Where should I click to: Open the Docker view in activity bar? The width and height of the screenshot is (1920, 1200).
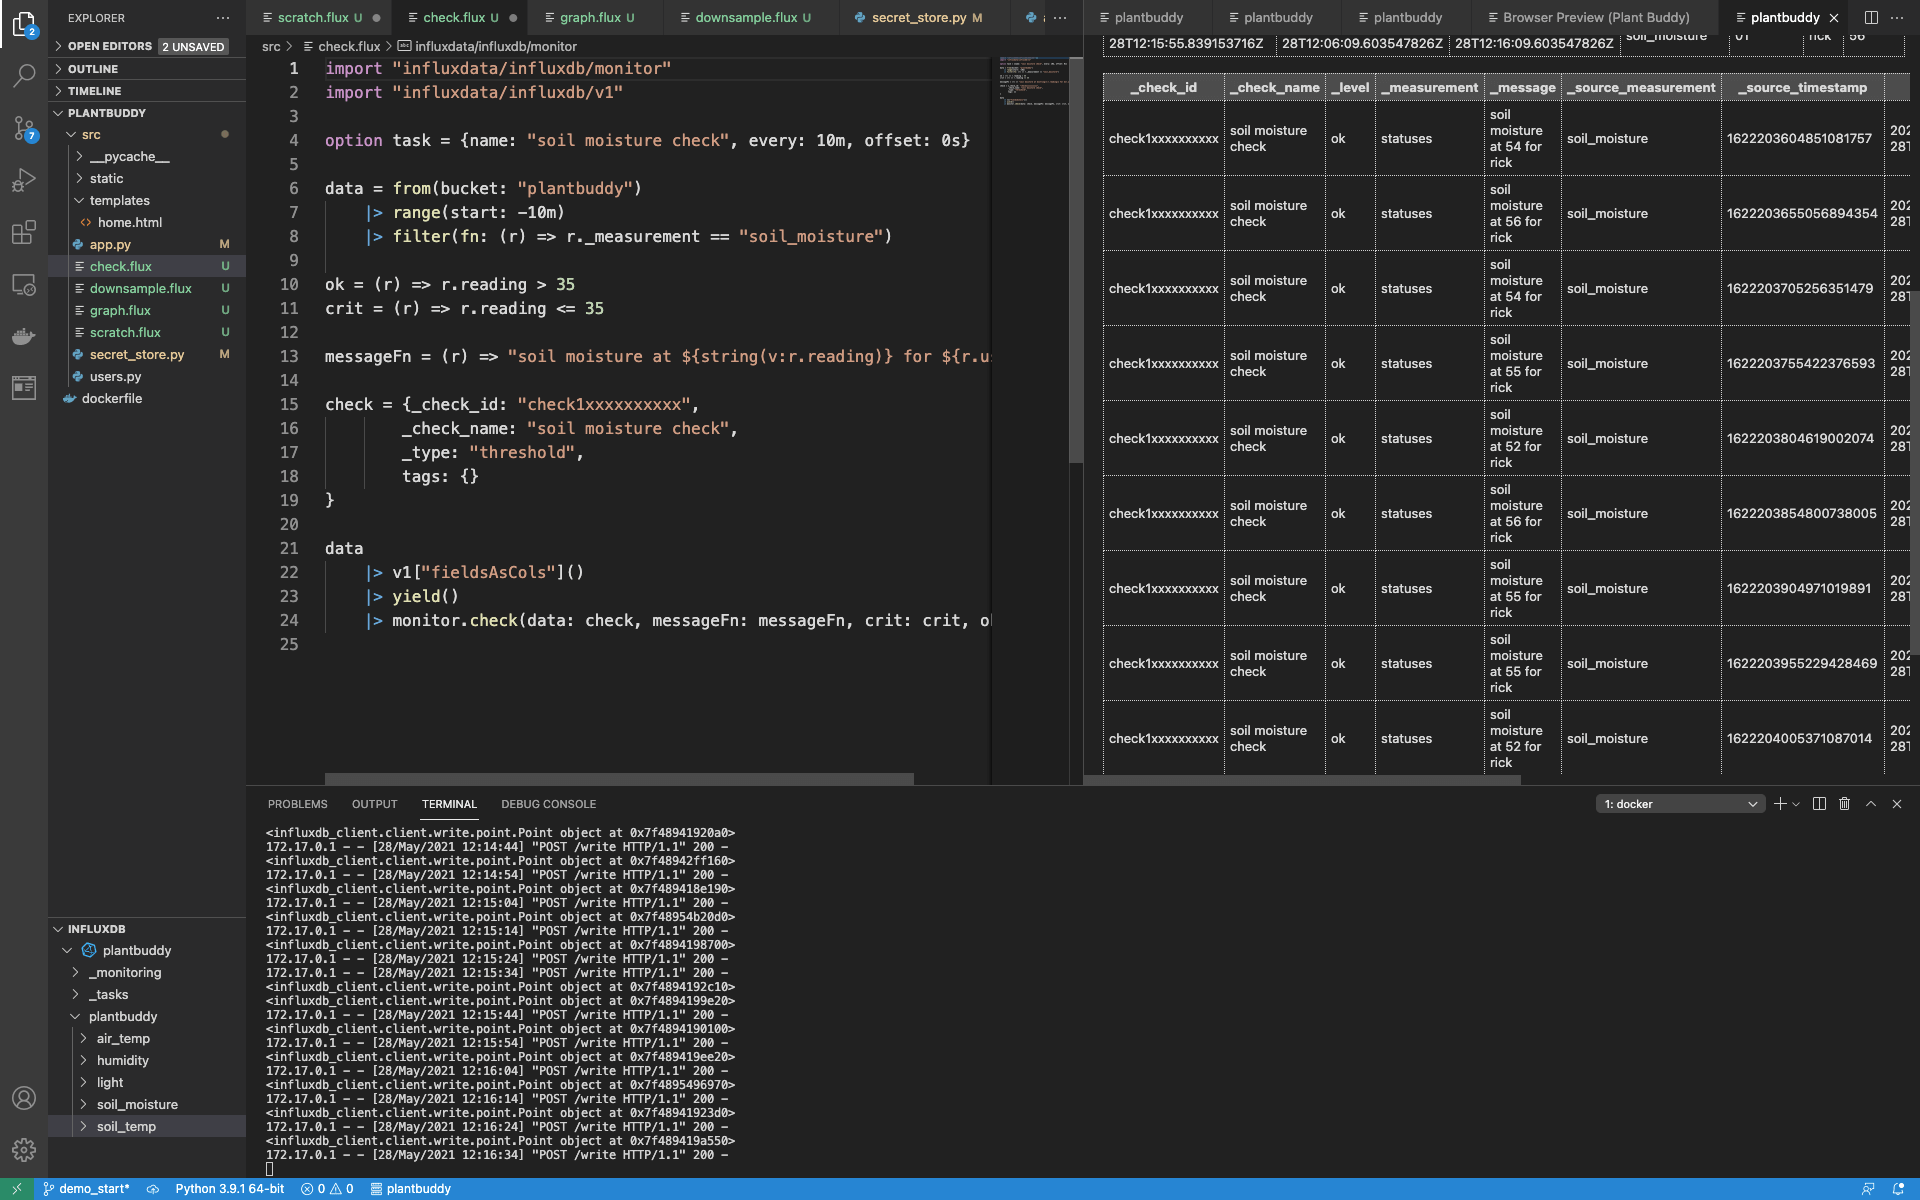[24, 336]
